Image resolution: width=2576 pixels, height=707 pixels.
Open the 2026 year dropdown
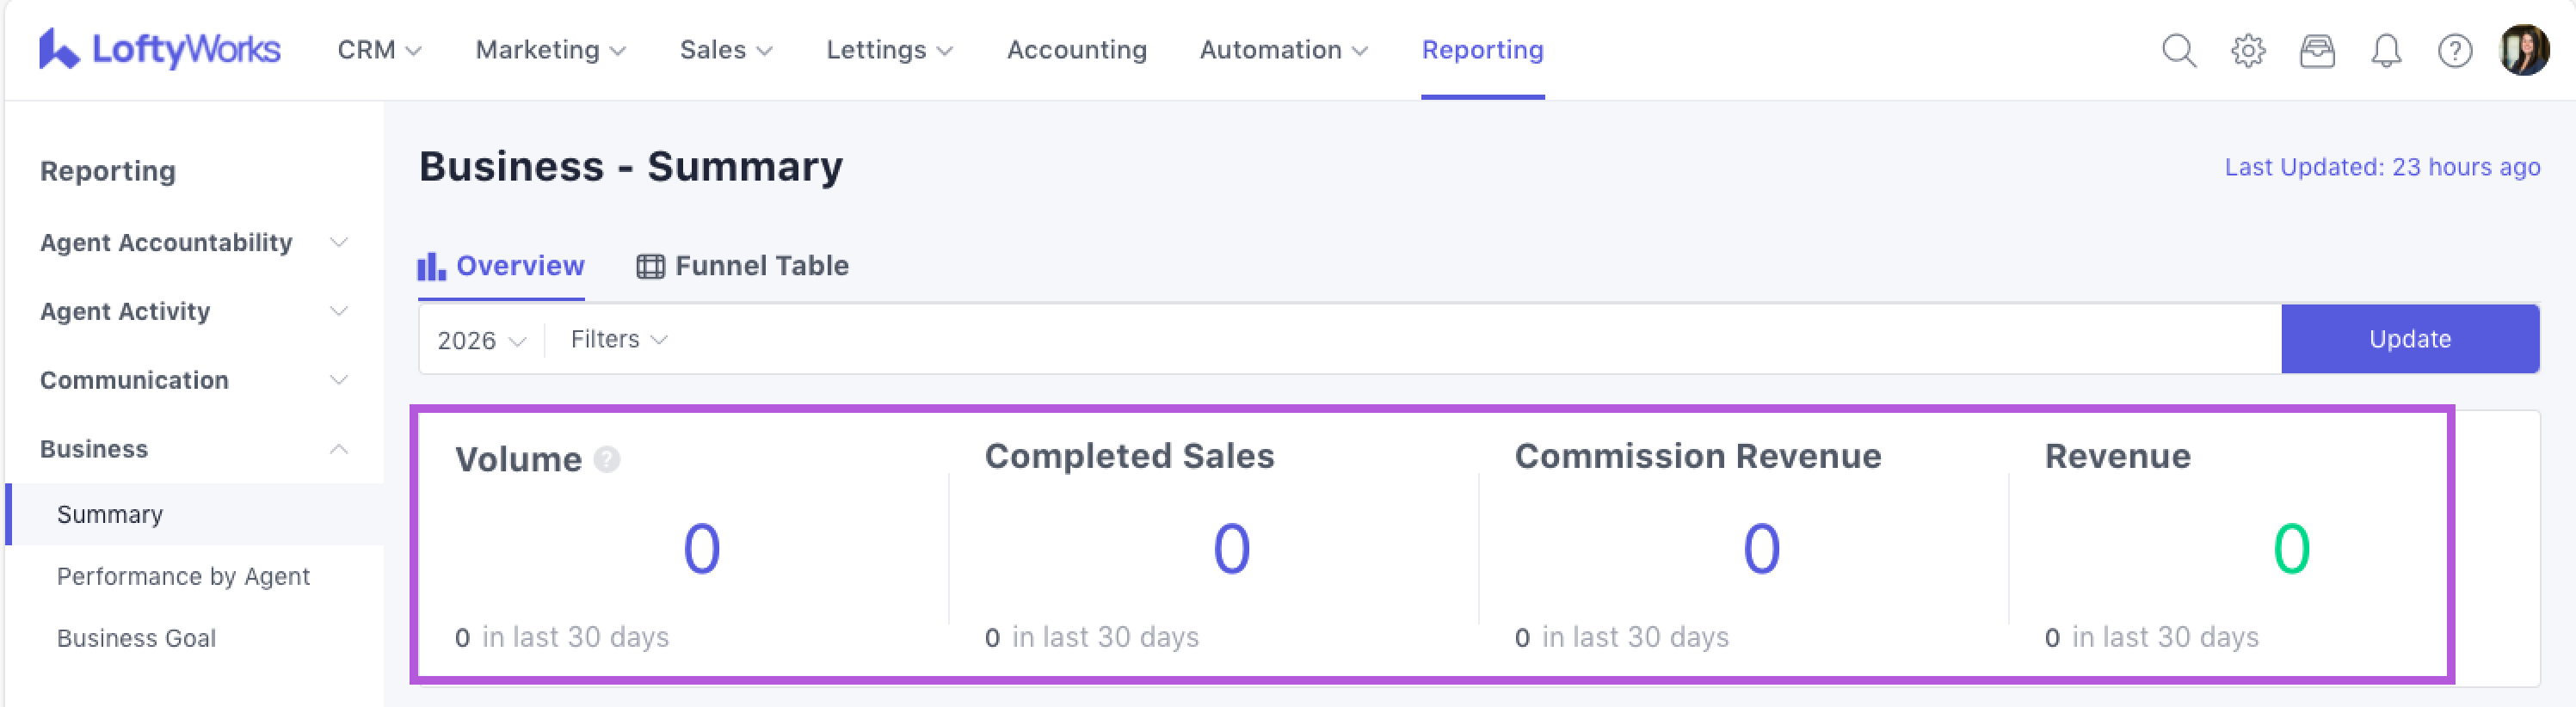(x=481, y=340)
